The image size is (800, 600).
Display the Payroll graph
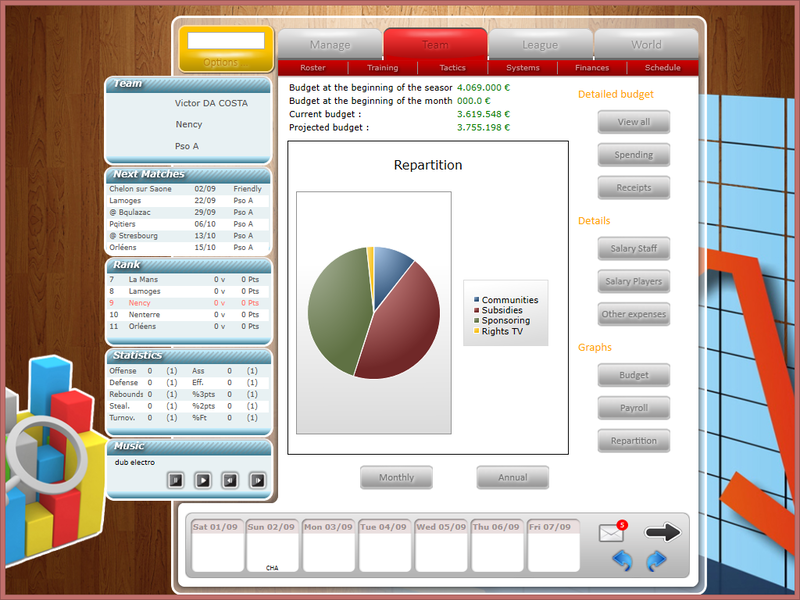coord(634,408)
